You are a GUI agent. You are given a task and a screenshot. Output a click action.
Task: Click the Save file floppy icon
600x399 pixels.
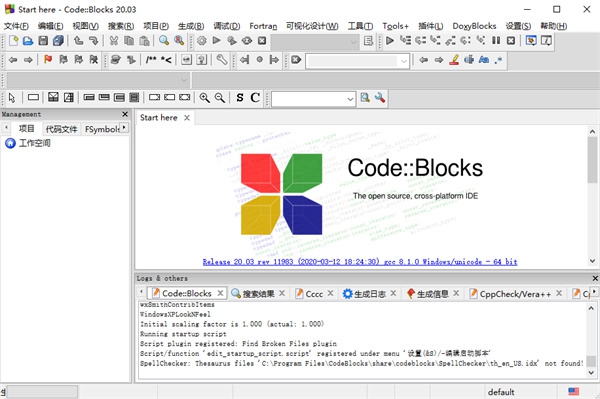[43, 41]
